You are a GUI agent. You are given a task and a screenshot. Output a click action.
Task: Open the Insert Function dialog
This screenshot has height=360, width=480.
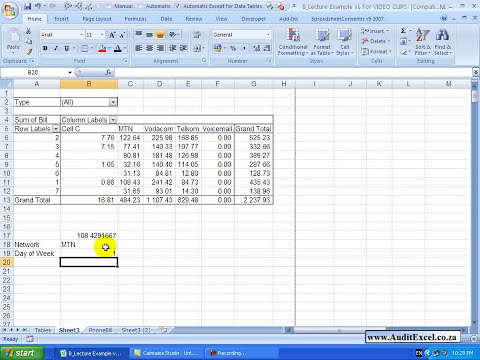click(108, 72)
